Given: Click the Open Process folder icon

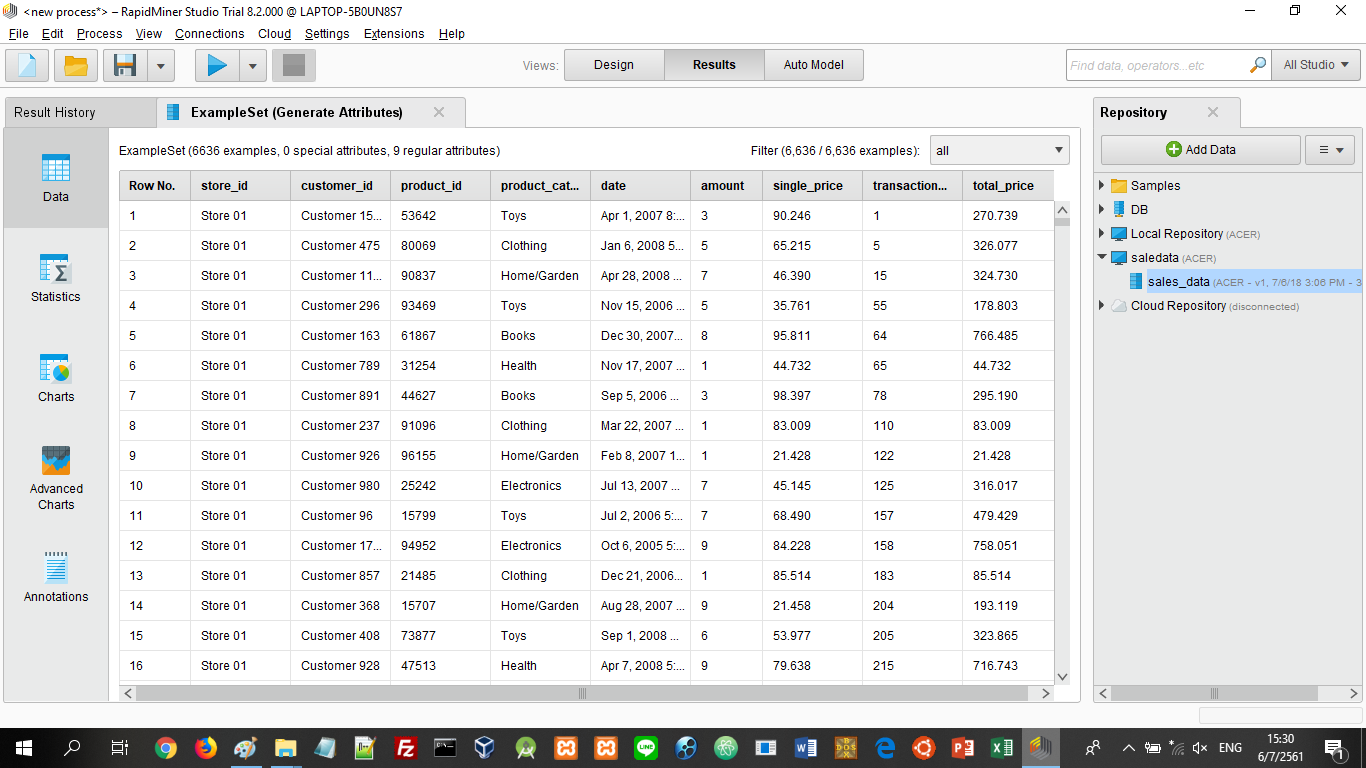Looking at the screenshot, I should (x=76, y=66).
